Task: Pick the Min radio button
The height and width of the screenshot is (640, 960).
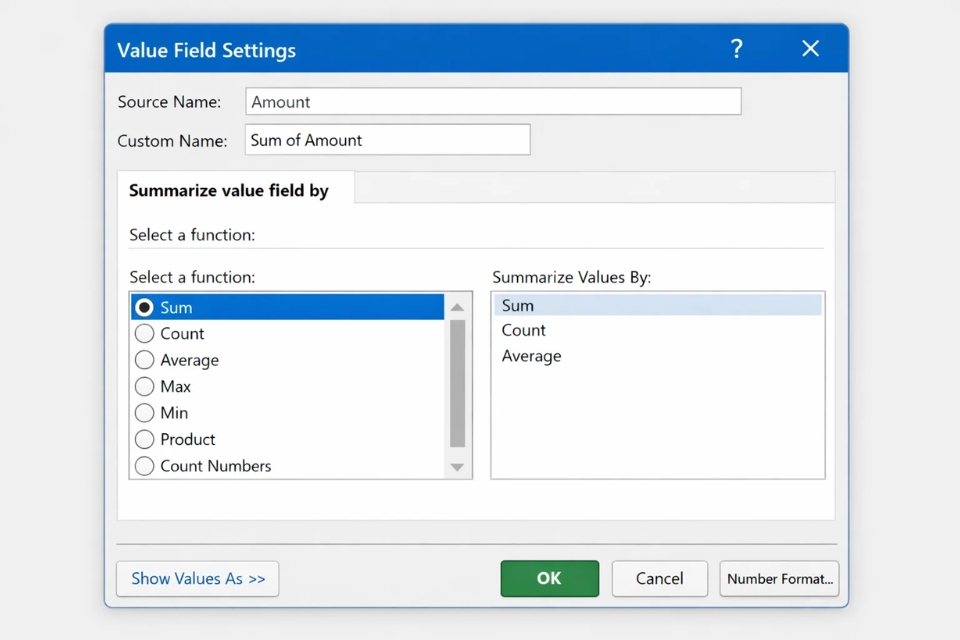Action: [x=145, y=413]
